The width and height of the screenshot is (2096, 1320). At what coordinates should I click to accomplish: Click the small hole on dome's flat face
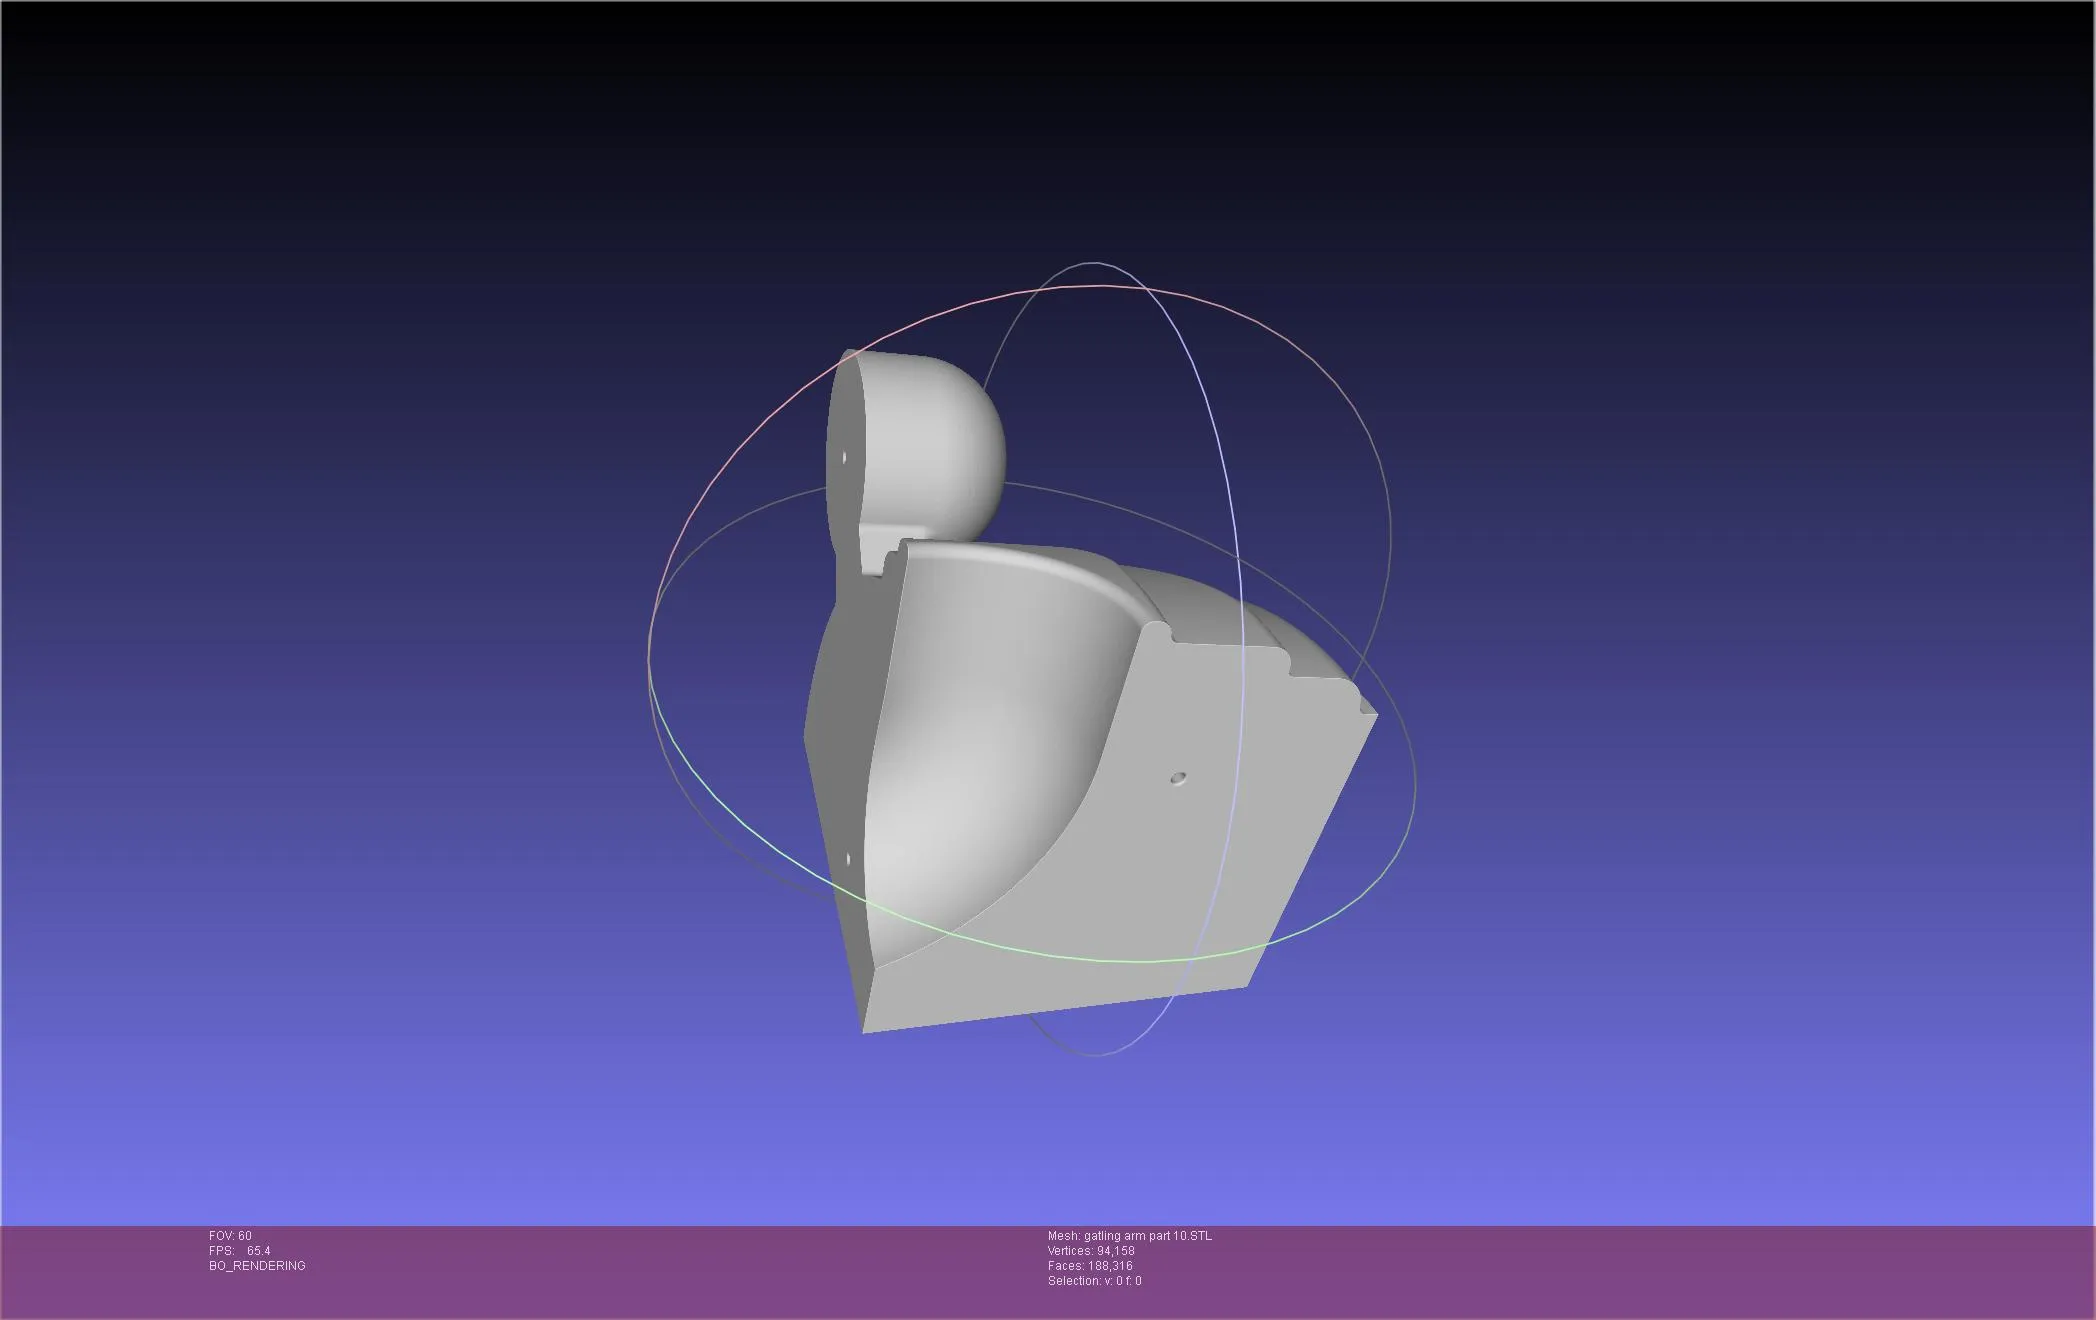click(844, 457)
